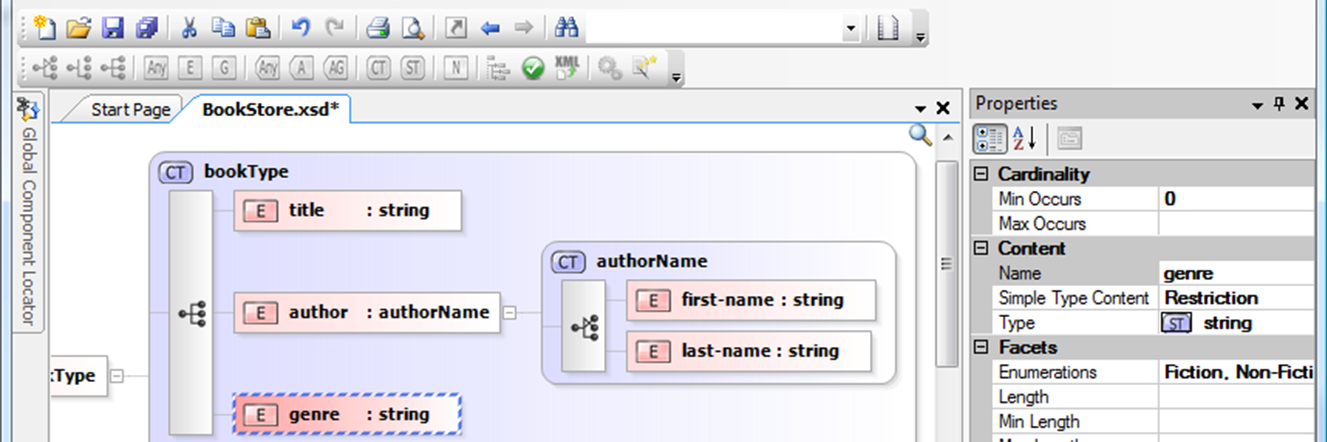Image resolution: width=1327 pixels, height=442 pixels.
Task: Click the page layout icon after search box
Action: click(x=887, y=28)
